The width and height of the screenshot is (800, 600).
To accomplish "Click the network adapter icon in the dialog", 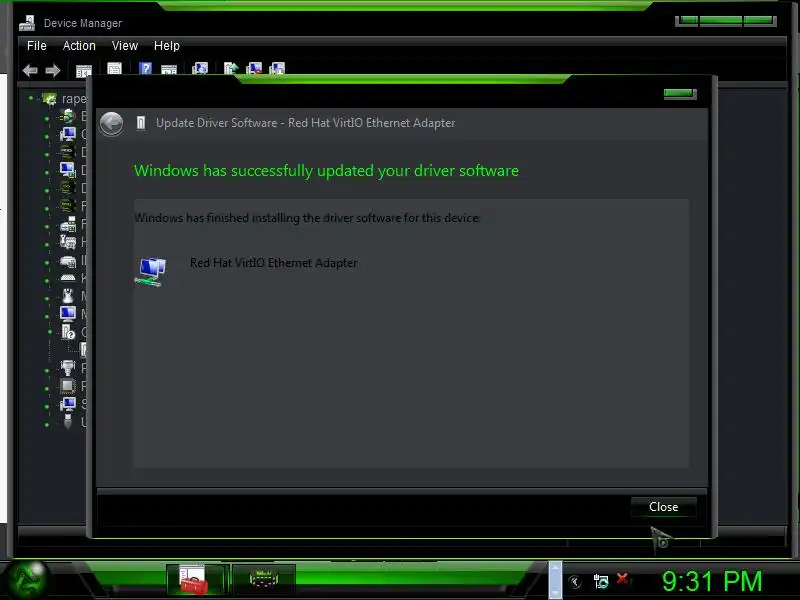I will pos(151,271).
